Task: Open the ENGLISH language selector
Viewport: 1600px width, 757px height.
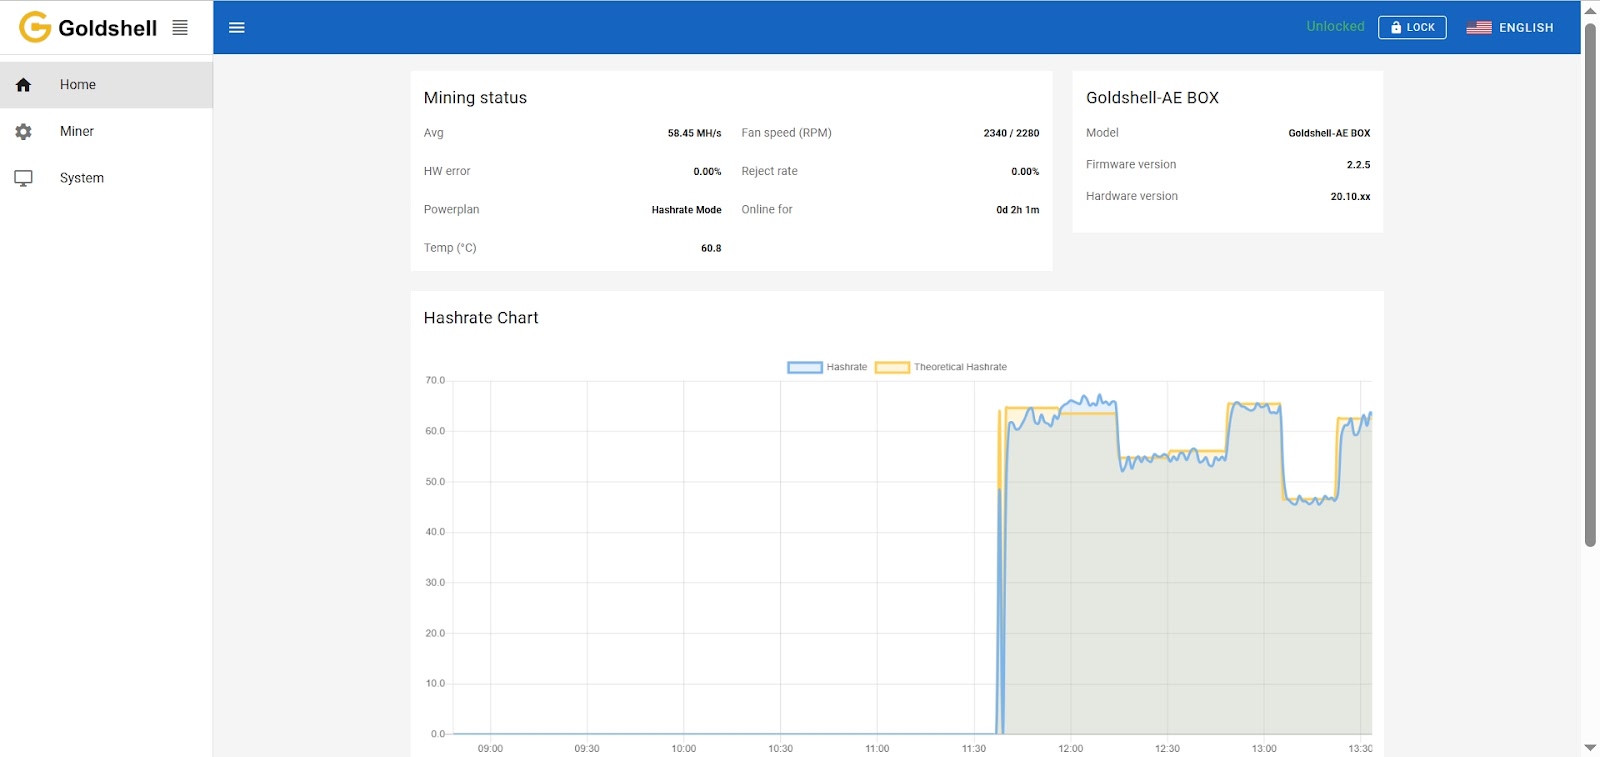Action: [1510, 28]
